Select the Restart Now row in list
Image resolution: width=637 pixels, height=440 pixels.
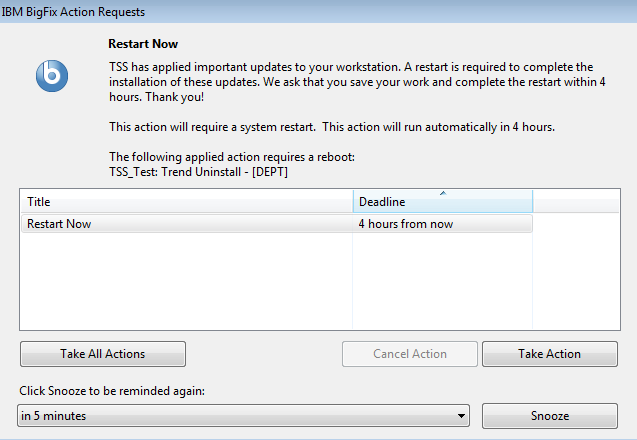pos(277,224)
